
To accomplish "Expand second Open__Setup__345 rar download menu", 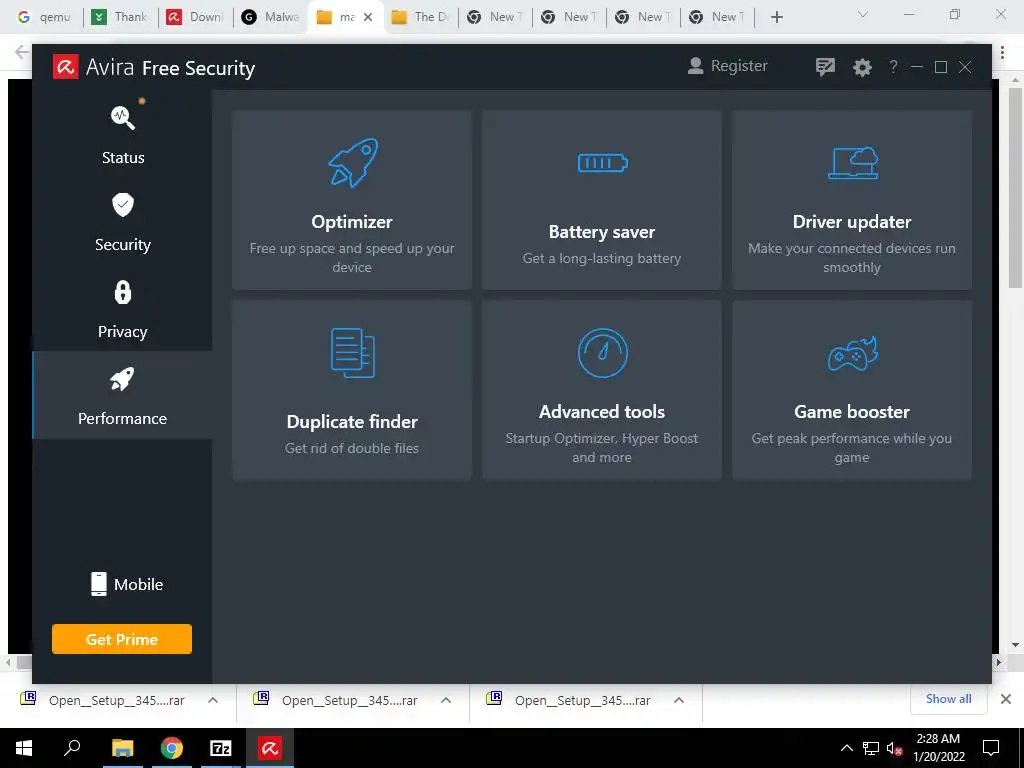I will click(446, 700).
